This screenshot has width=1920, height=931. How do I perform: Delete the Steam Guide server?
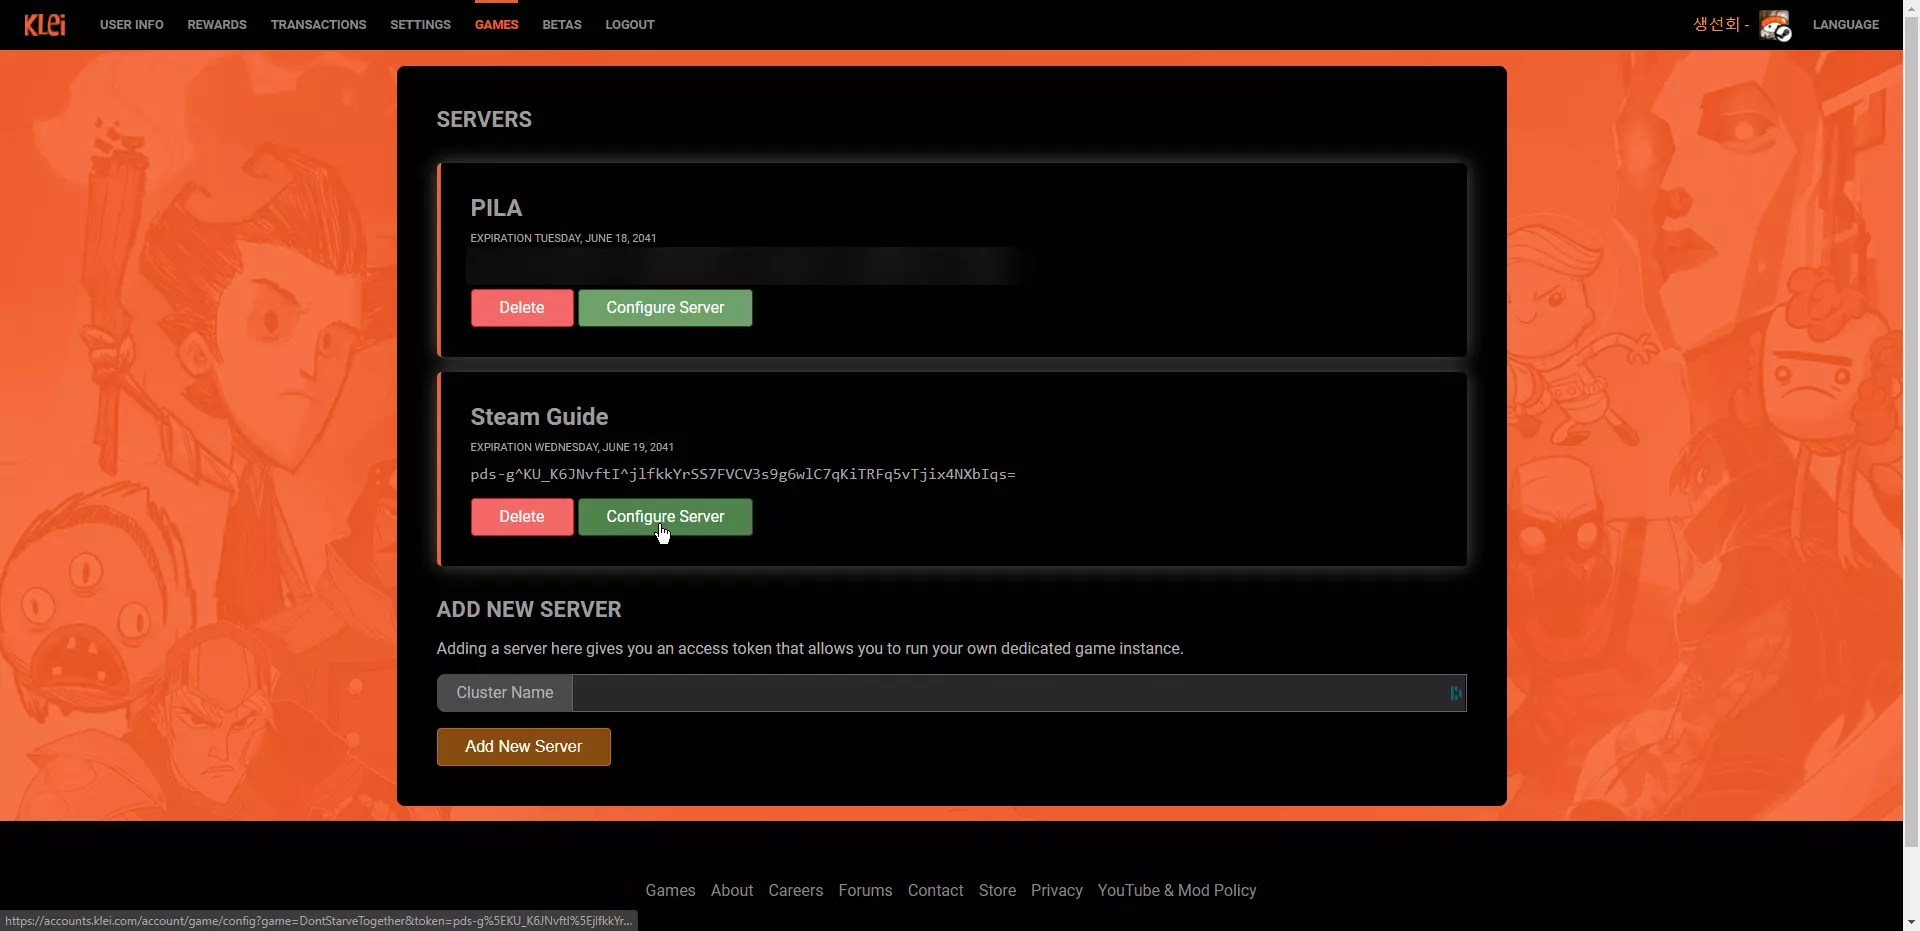522,517
